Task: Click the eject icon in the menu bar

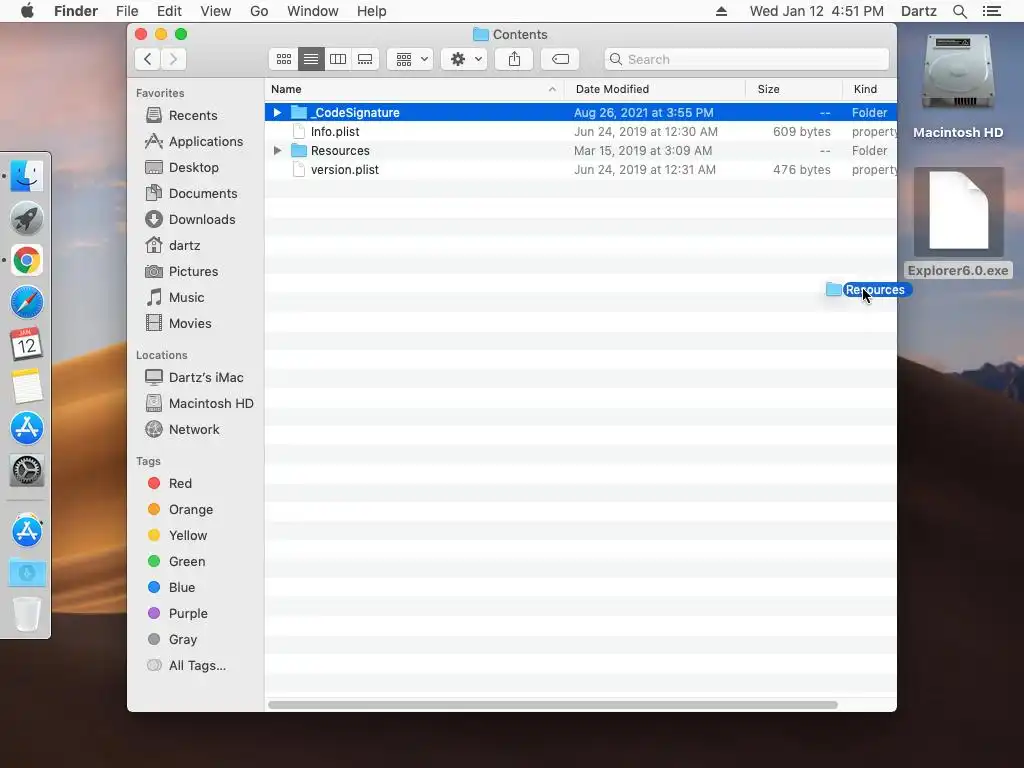Action: coord(721,11)
